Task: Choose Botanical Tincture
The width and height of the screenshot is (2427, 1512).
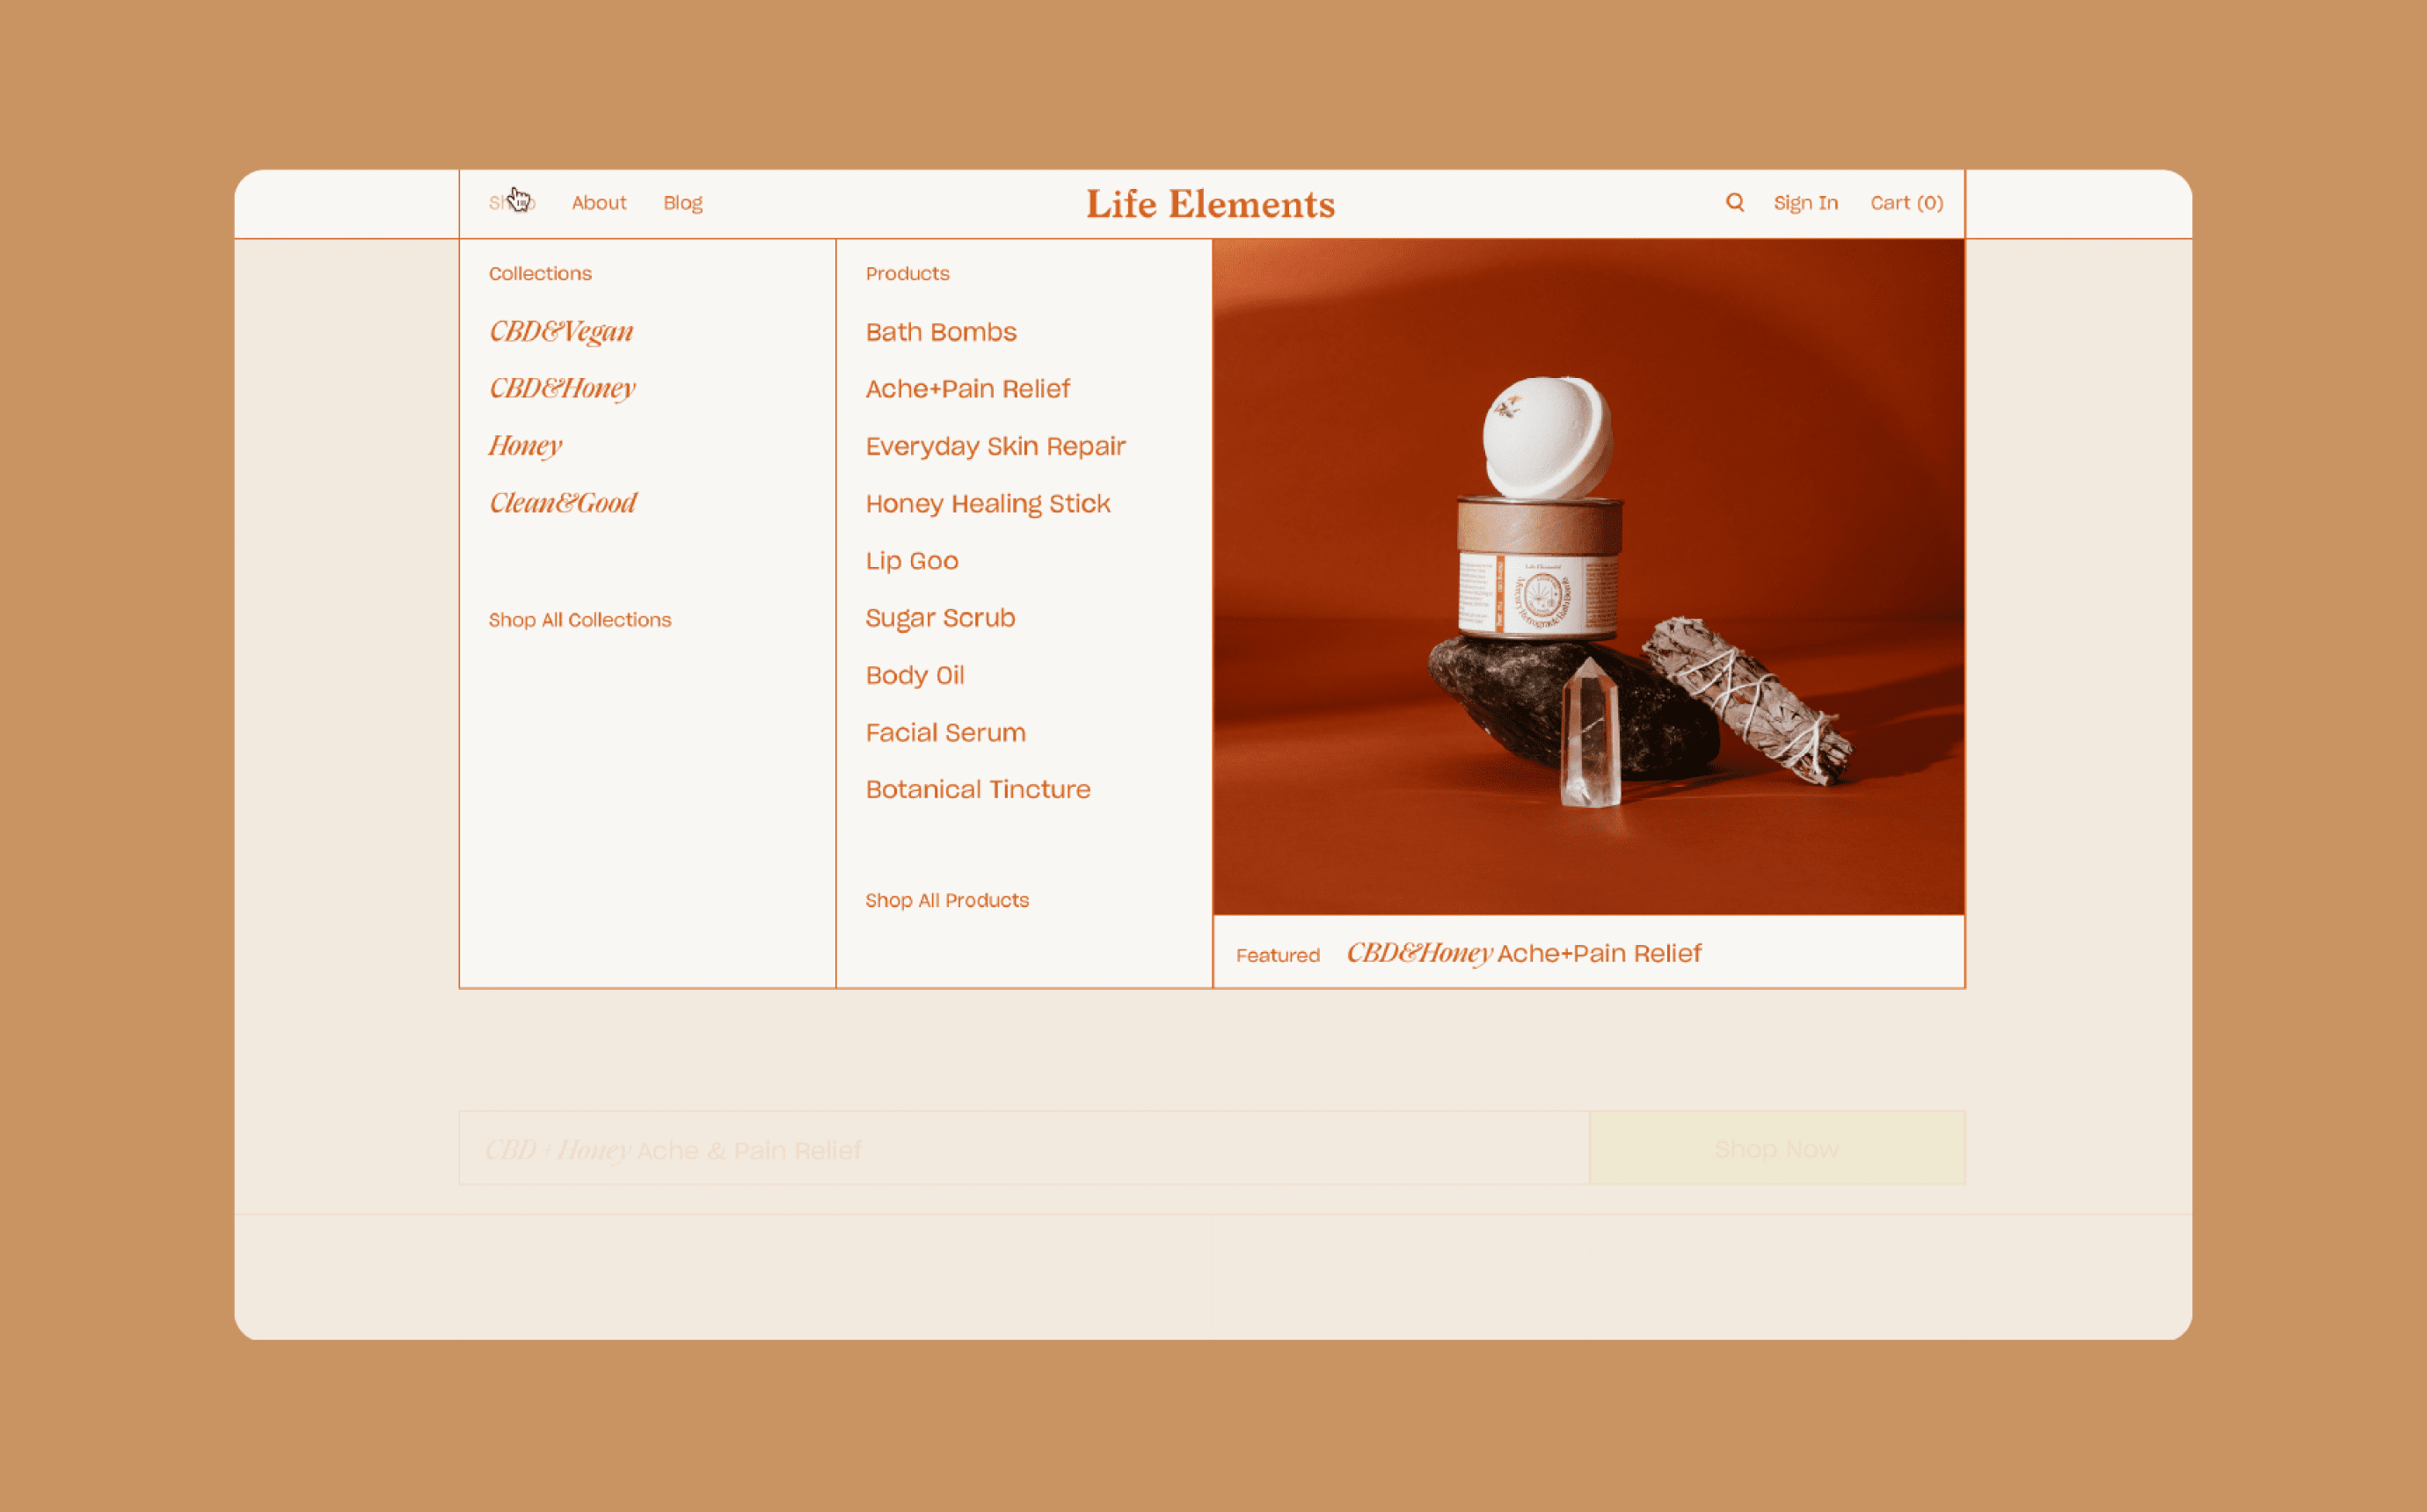Action: pyautogui.click(x=977, y=789)
